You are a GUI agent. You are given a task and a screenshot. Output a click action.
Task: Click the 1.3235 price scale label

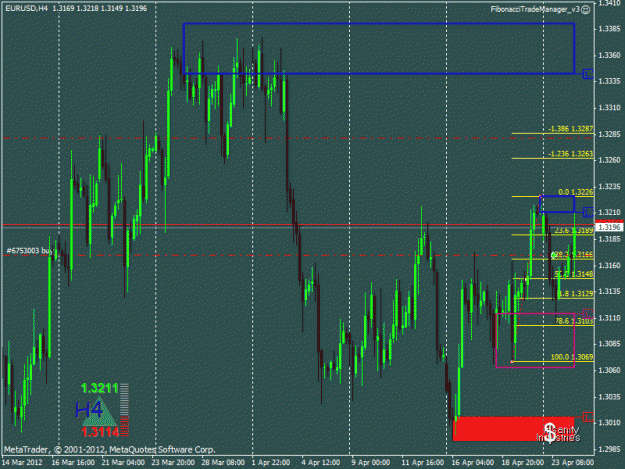point(609,186)
